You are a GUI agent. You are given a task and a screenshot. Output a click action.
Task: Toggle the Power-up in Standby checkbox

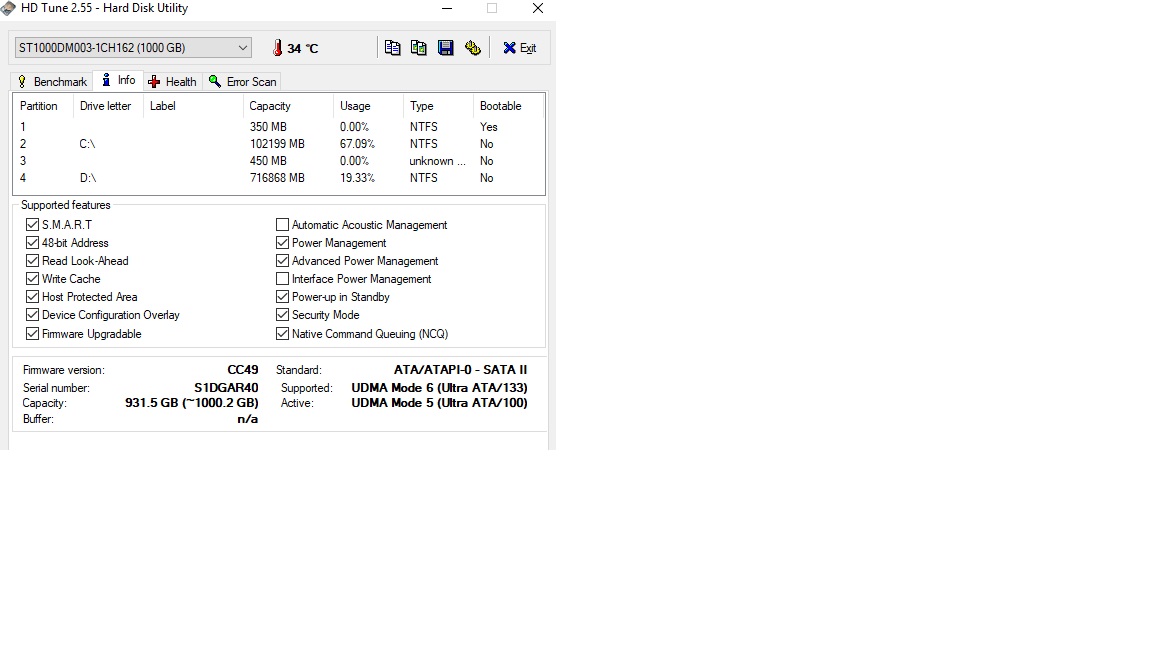click(x=282, y=297)
